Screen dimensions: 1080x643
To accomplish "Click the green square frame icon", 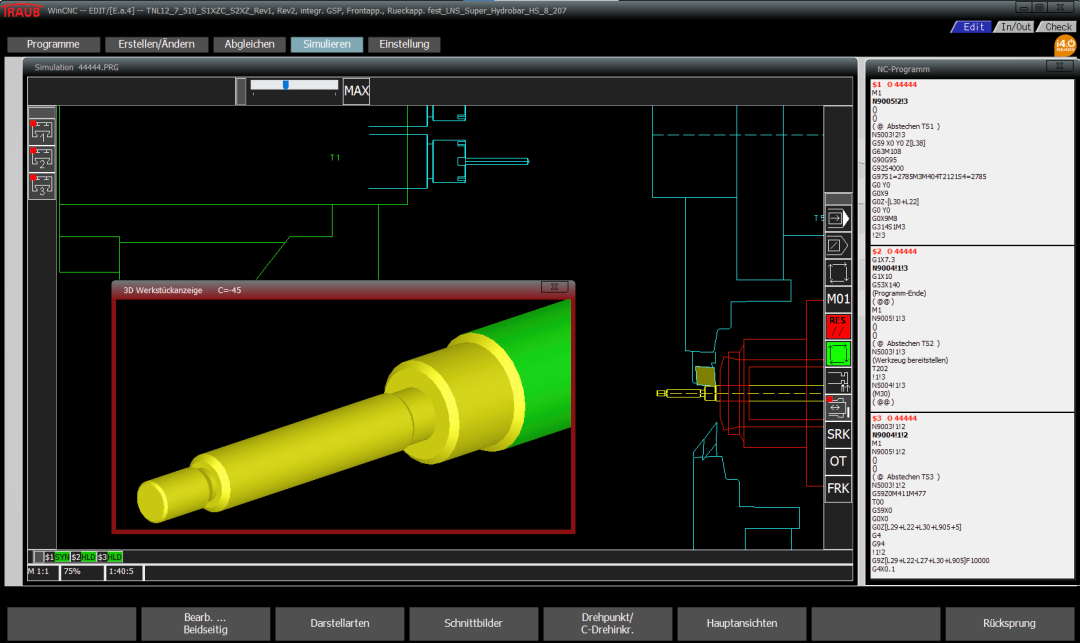I will [838, 353].
